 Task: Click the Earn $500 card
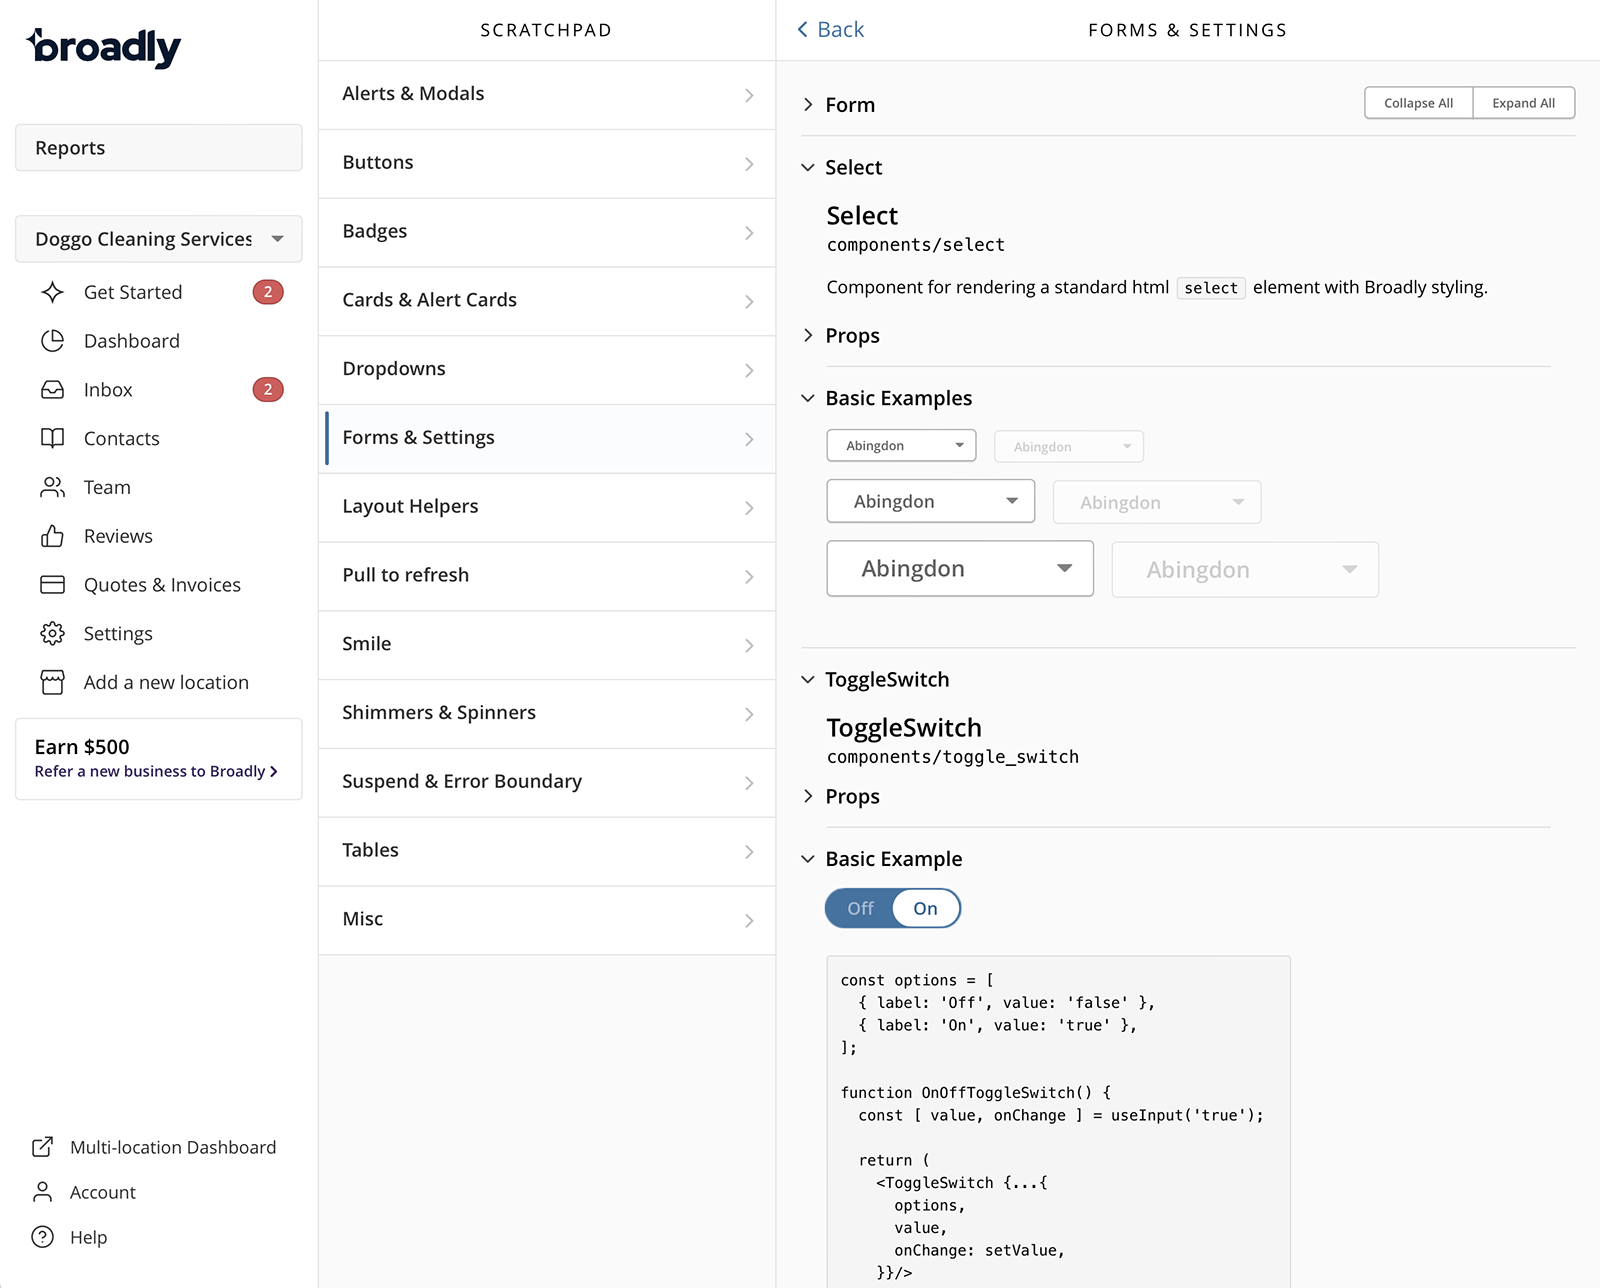pos(159,759)
